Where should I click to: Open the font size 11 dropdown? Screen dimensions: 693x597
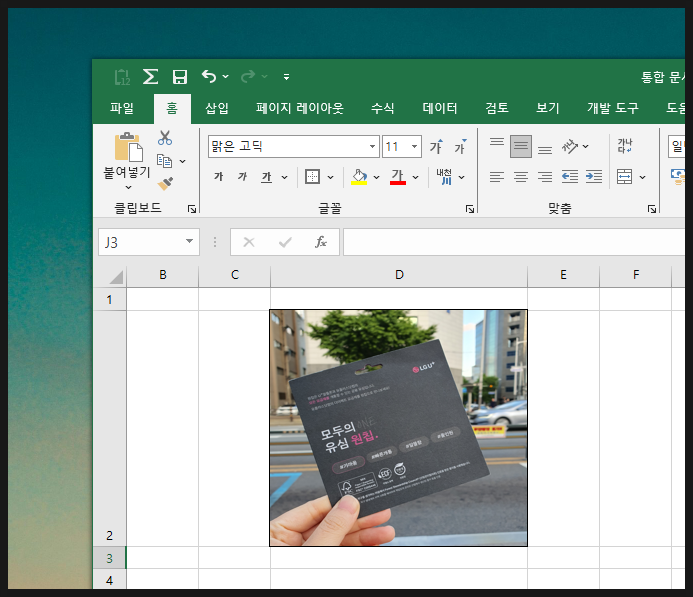(414, 147)
